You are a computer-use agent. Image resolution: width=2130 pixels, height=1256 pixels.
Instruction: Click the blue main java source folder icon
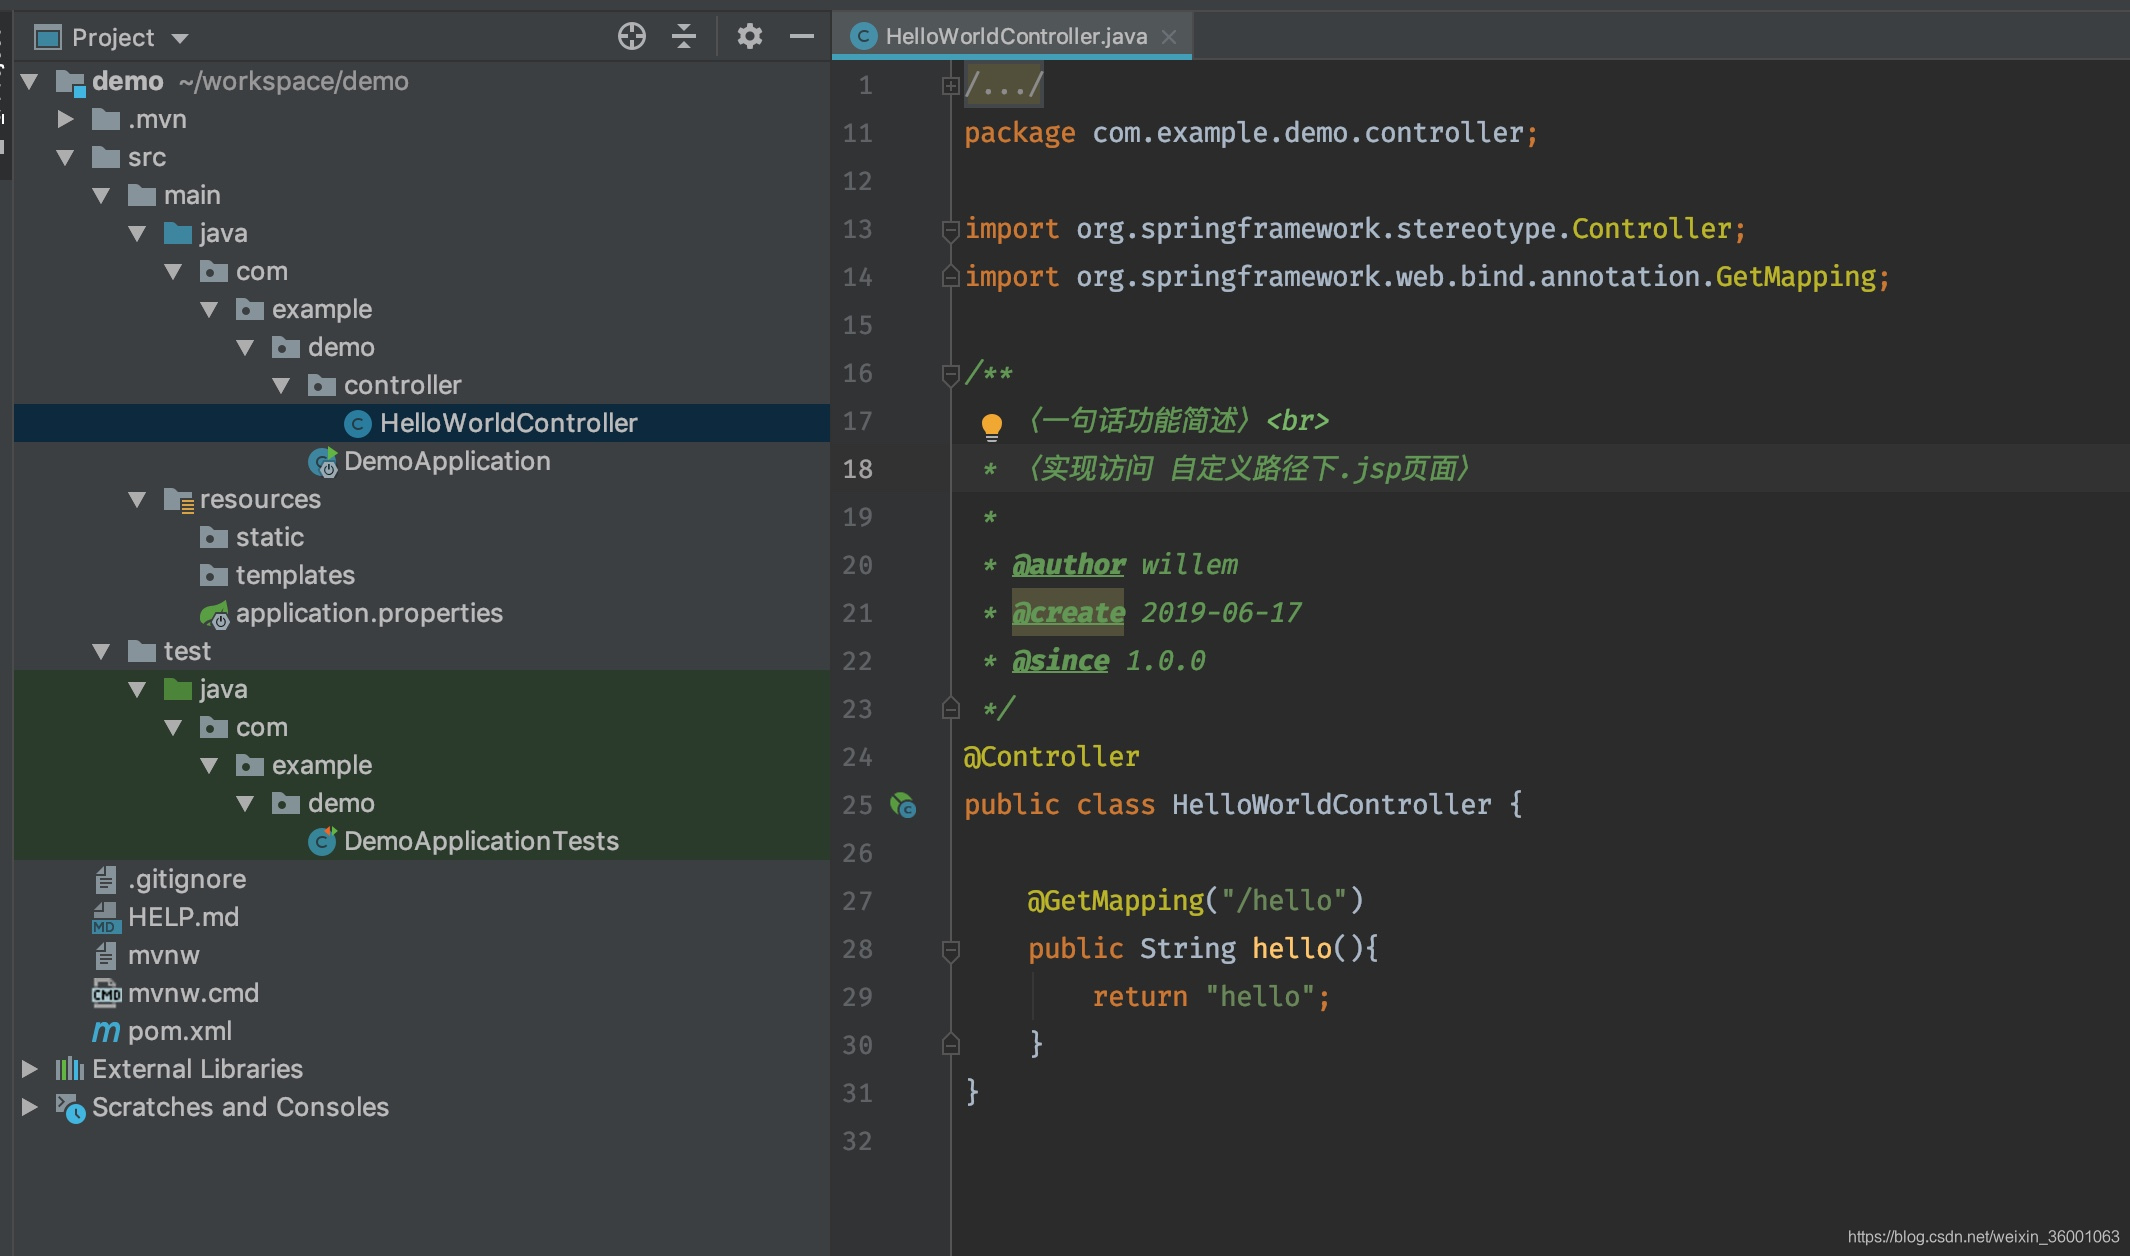[178, 233]
